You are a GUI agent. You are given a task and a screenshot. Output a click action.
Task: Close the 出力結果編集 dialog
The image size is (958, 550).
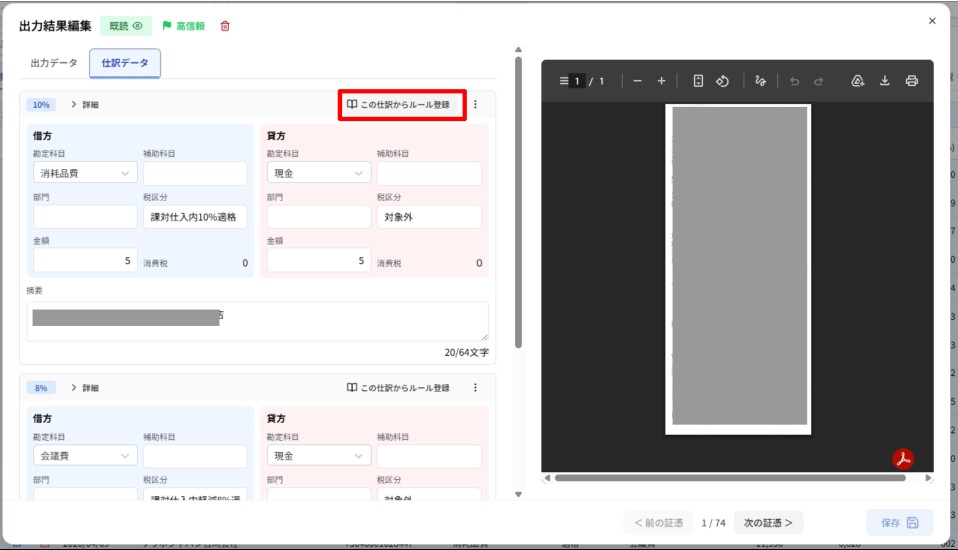pyautogui.click(x=932, y=21)
